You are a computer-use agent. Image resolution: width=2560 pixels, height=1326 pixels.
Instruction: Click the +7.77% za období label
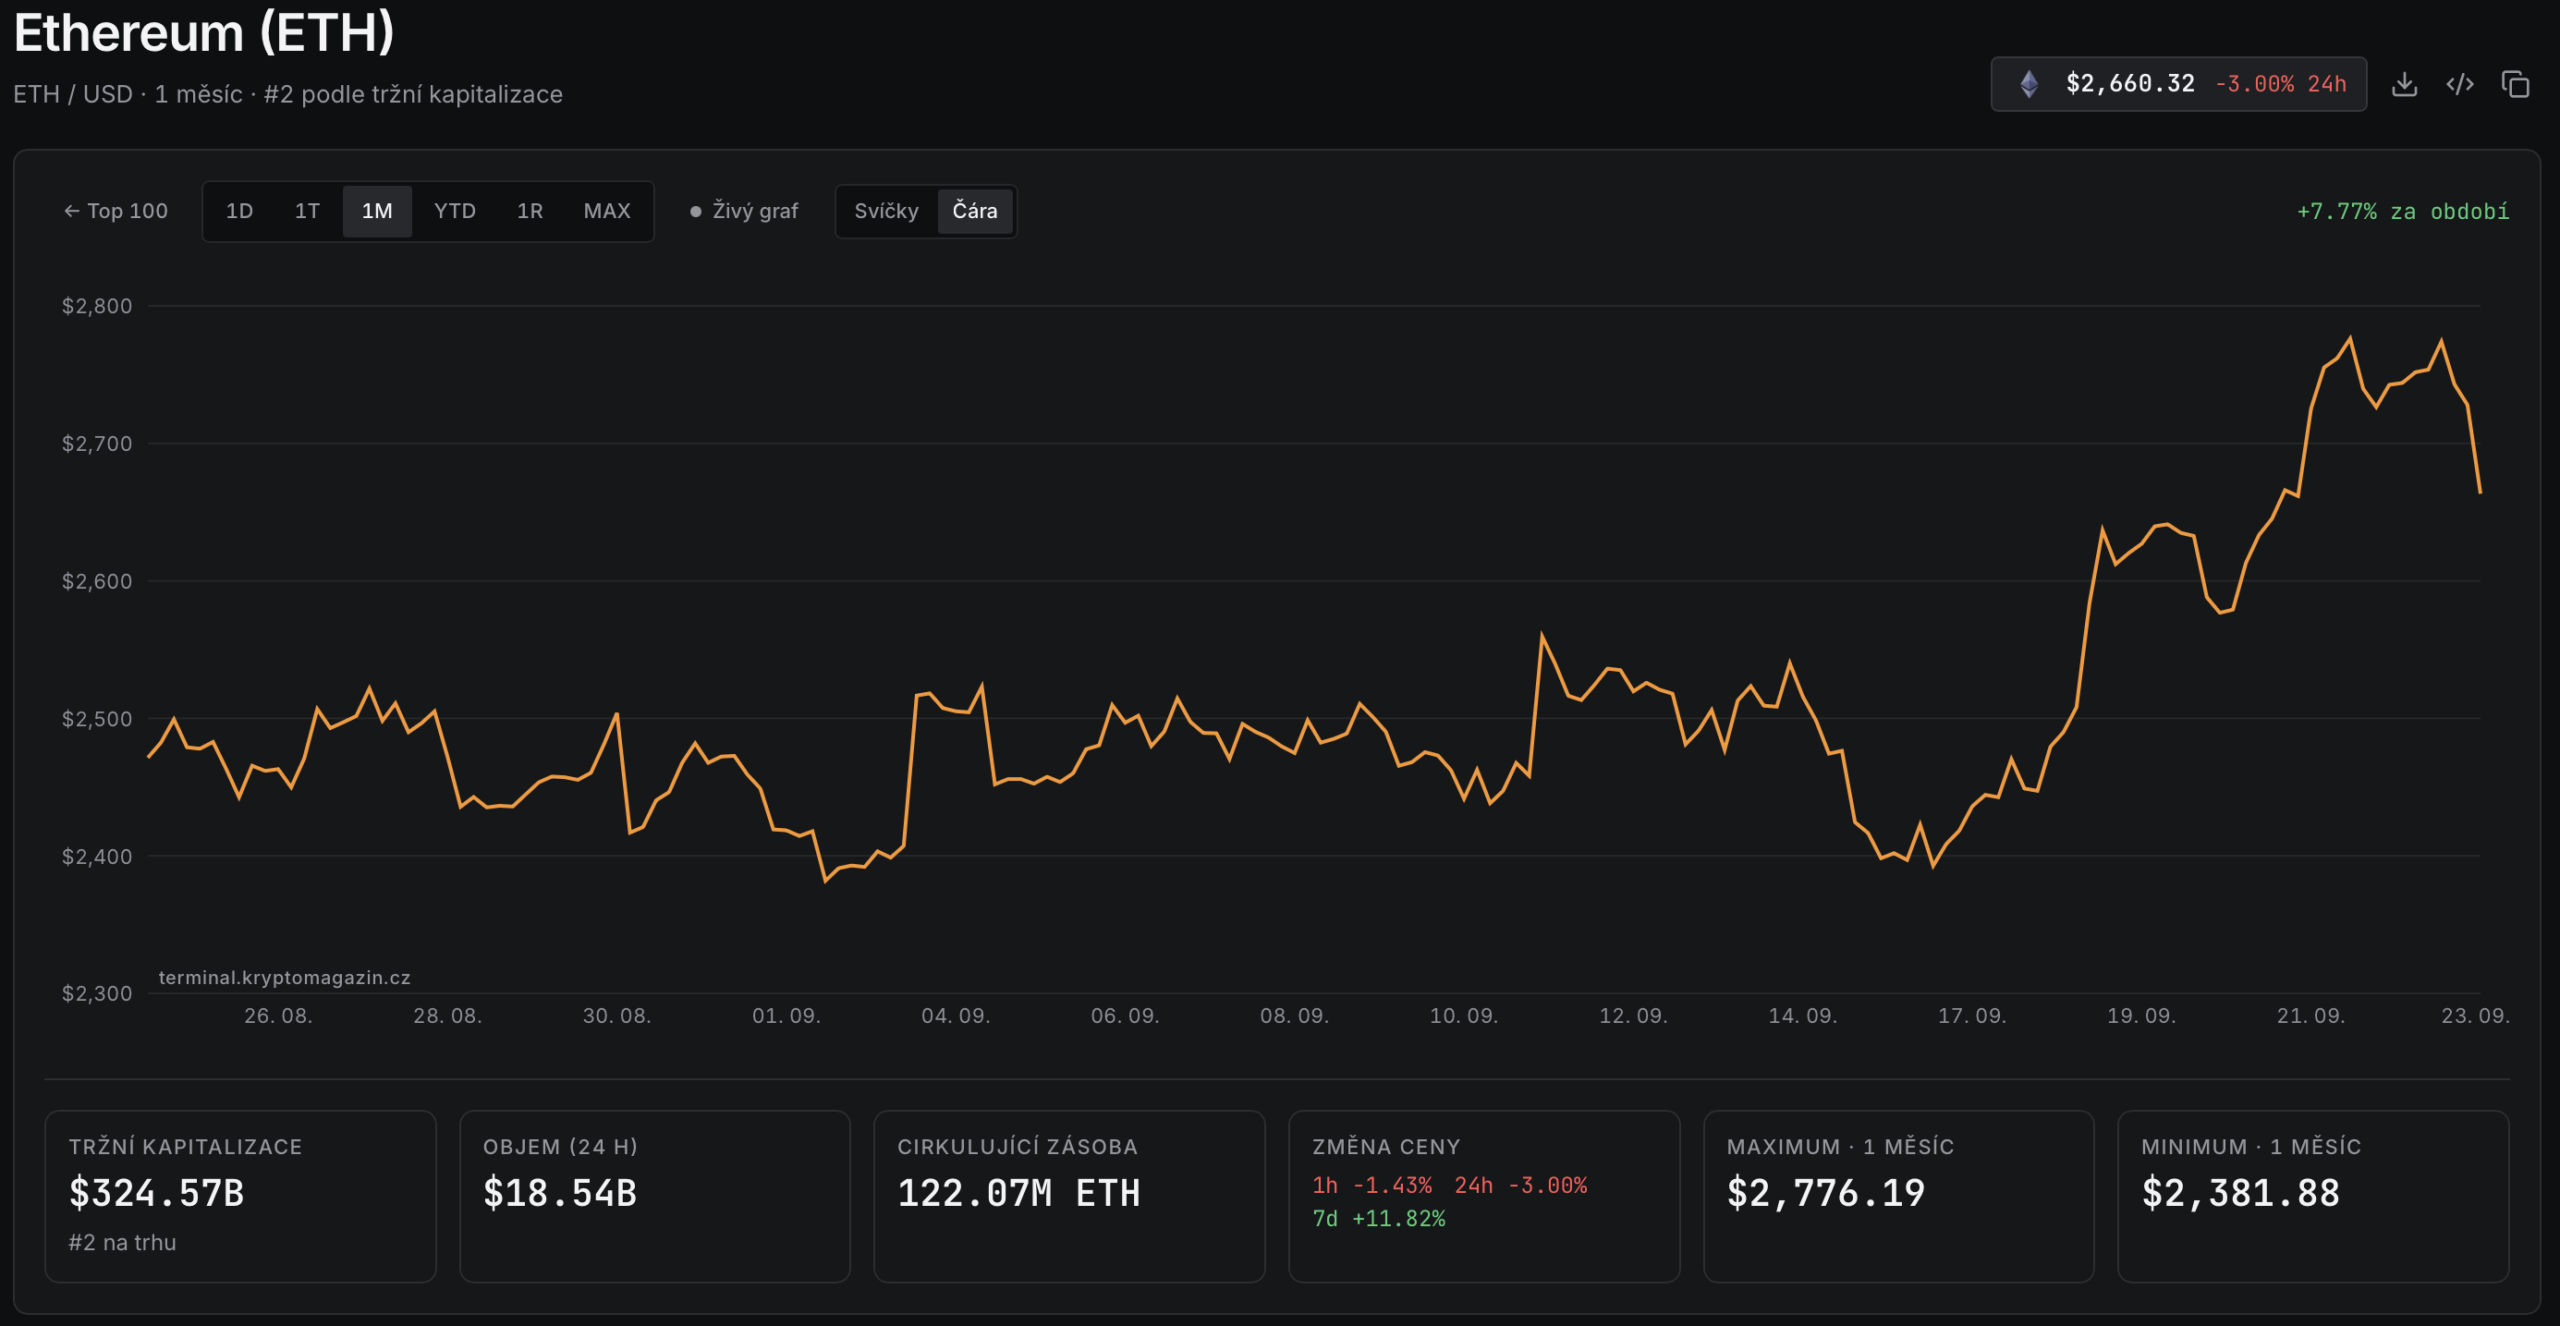pyautogui.click(x=2402, y=212)
